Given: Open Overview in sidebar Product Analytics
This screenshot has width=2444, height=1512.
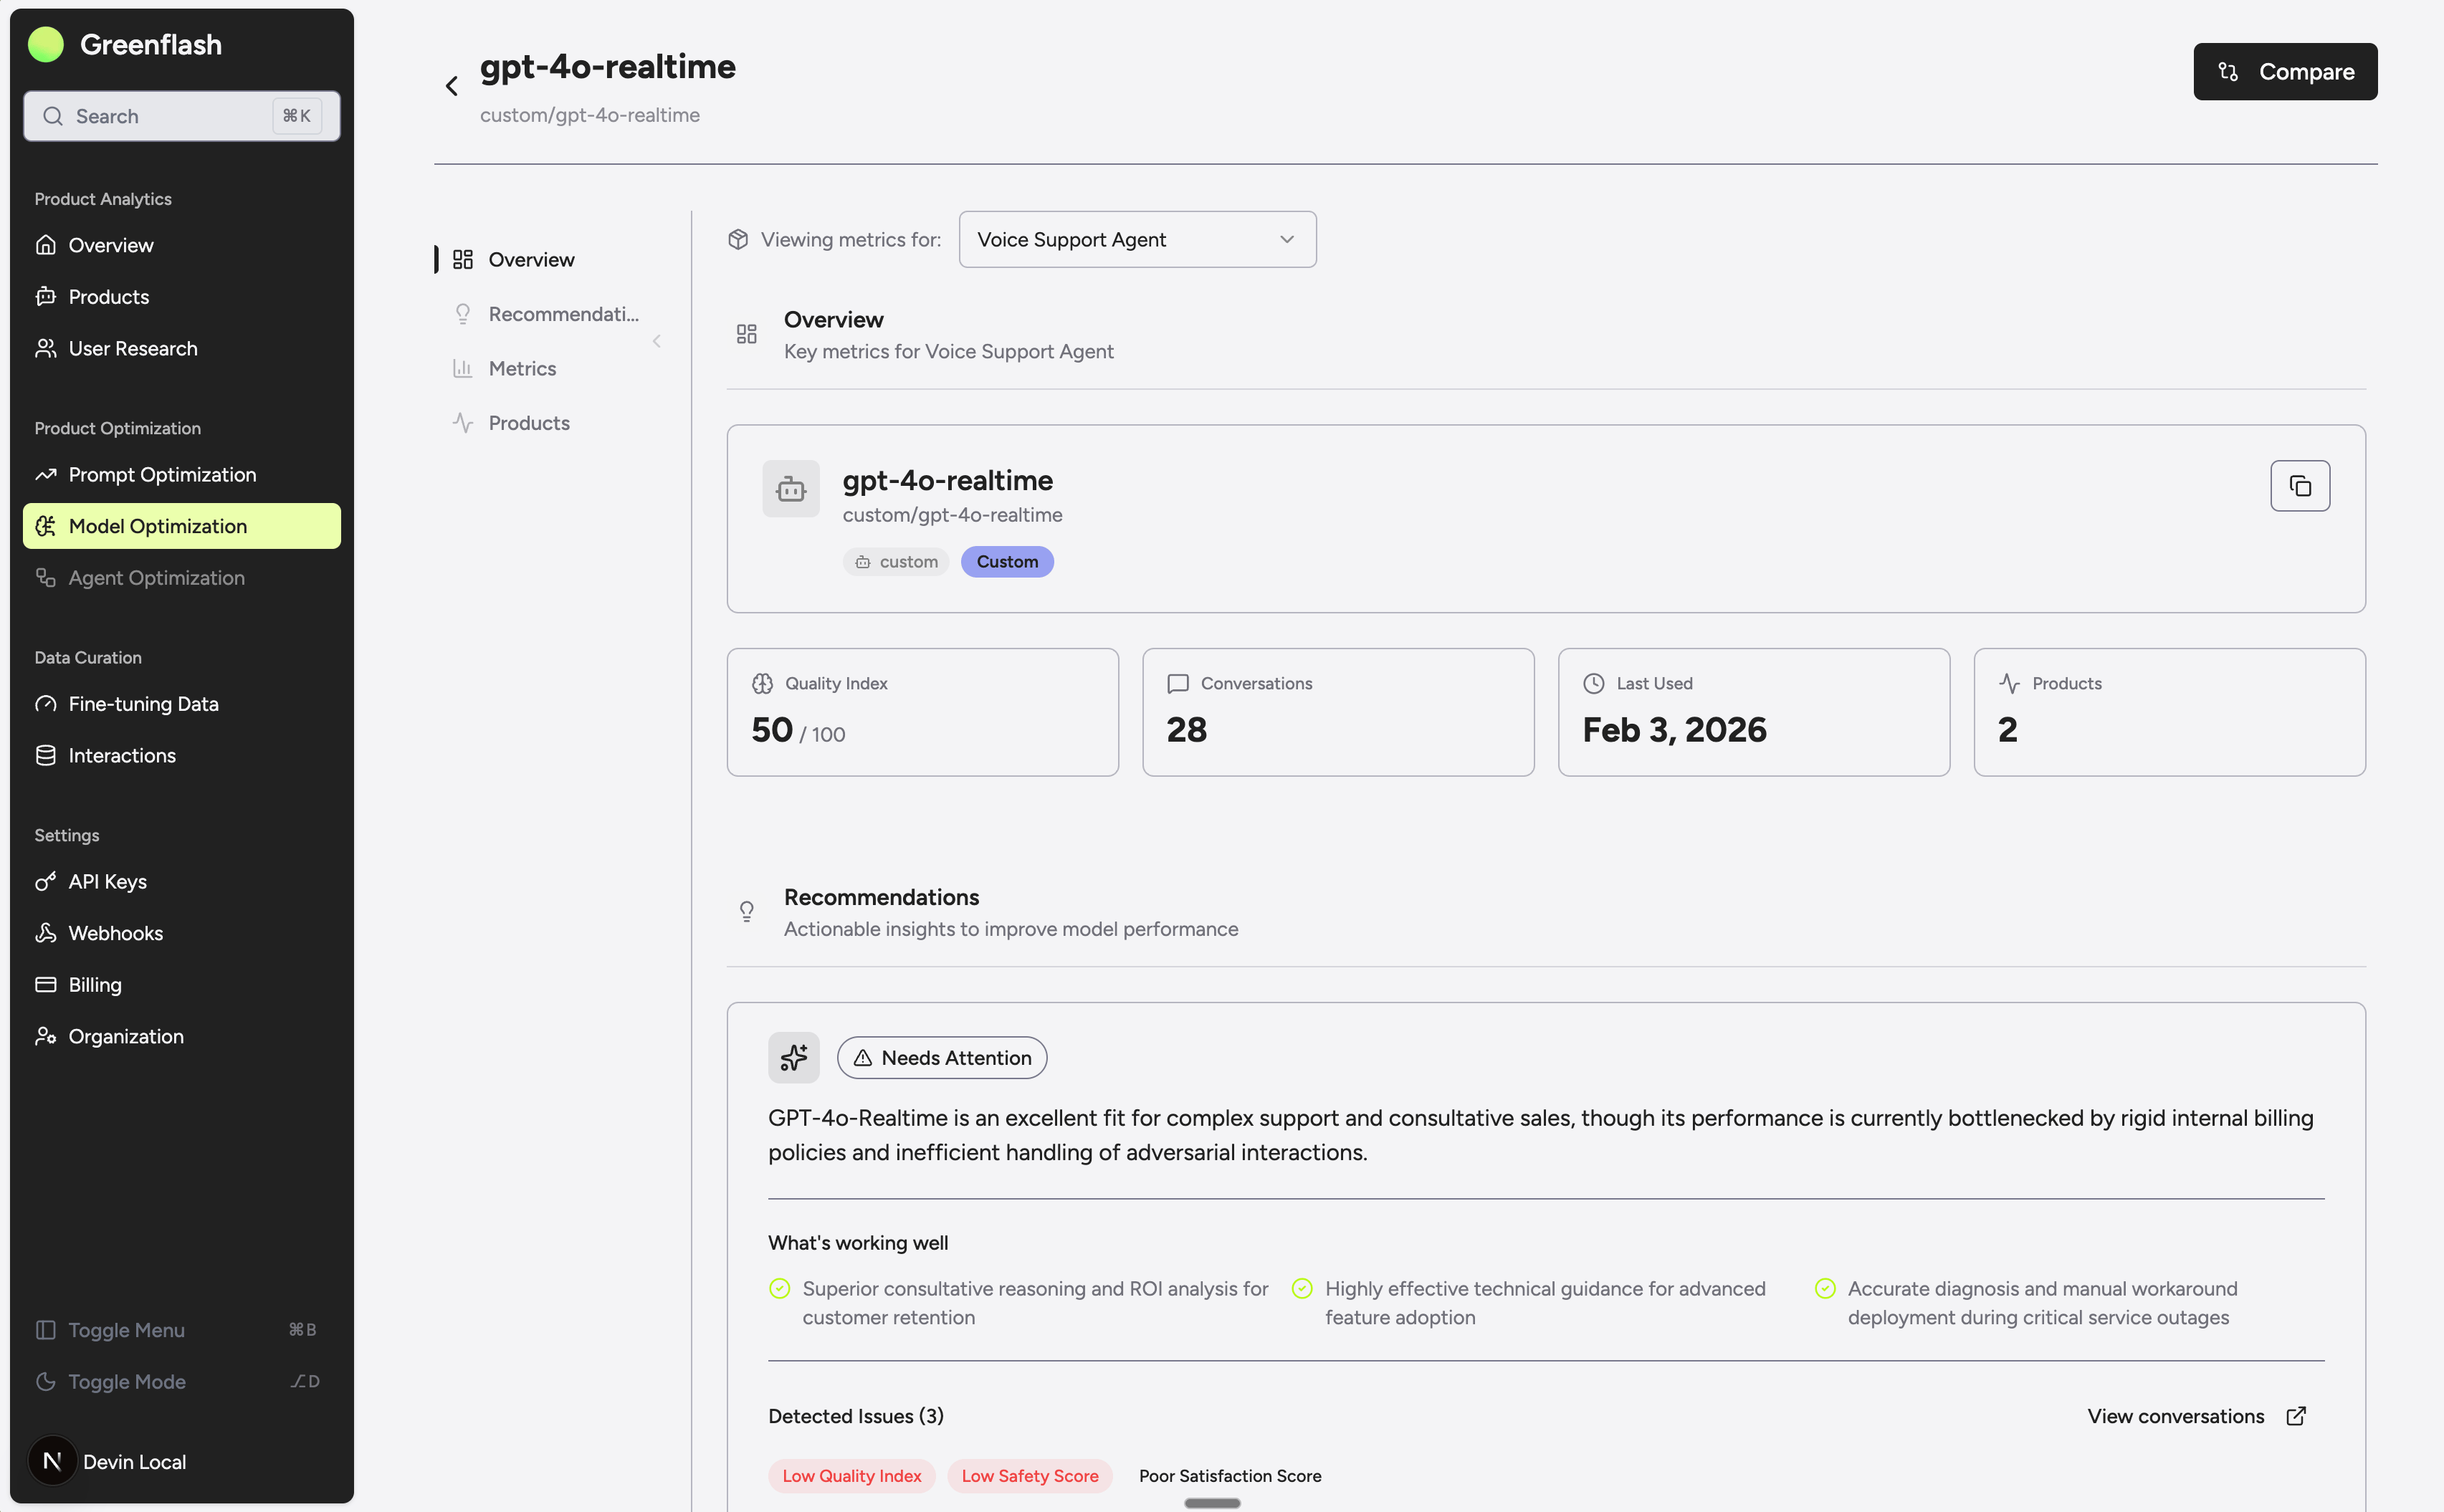Looking at the screenshot, I should coord(181,245).
